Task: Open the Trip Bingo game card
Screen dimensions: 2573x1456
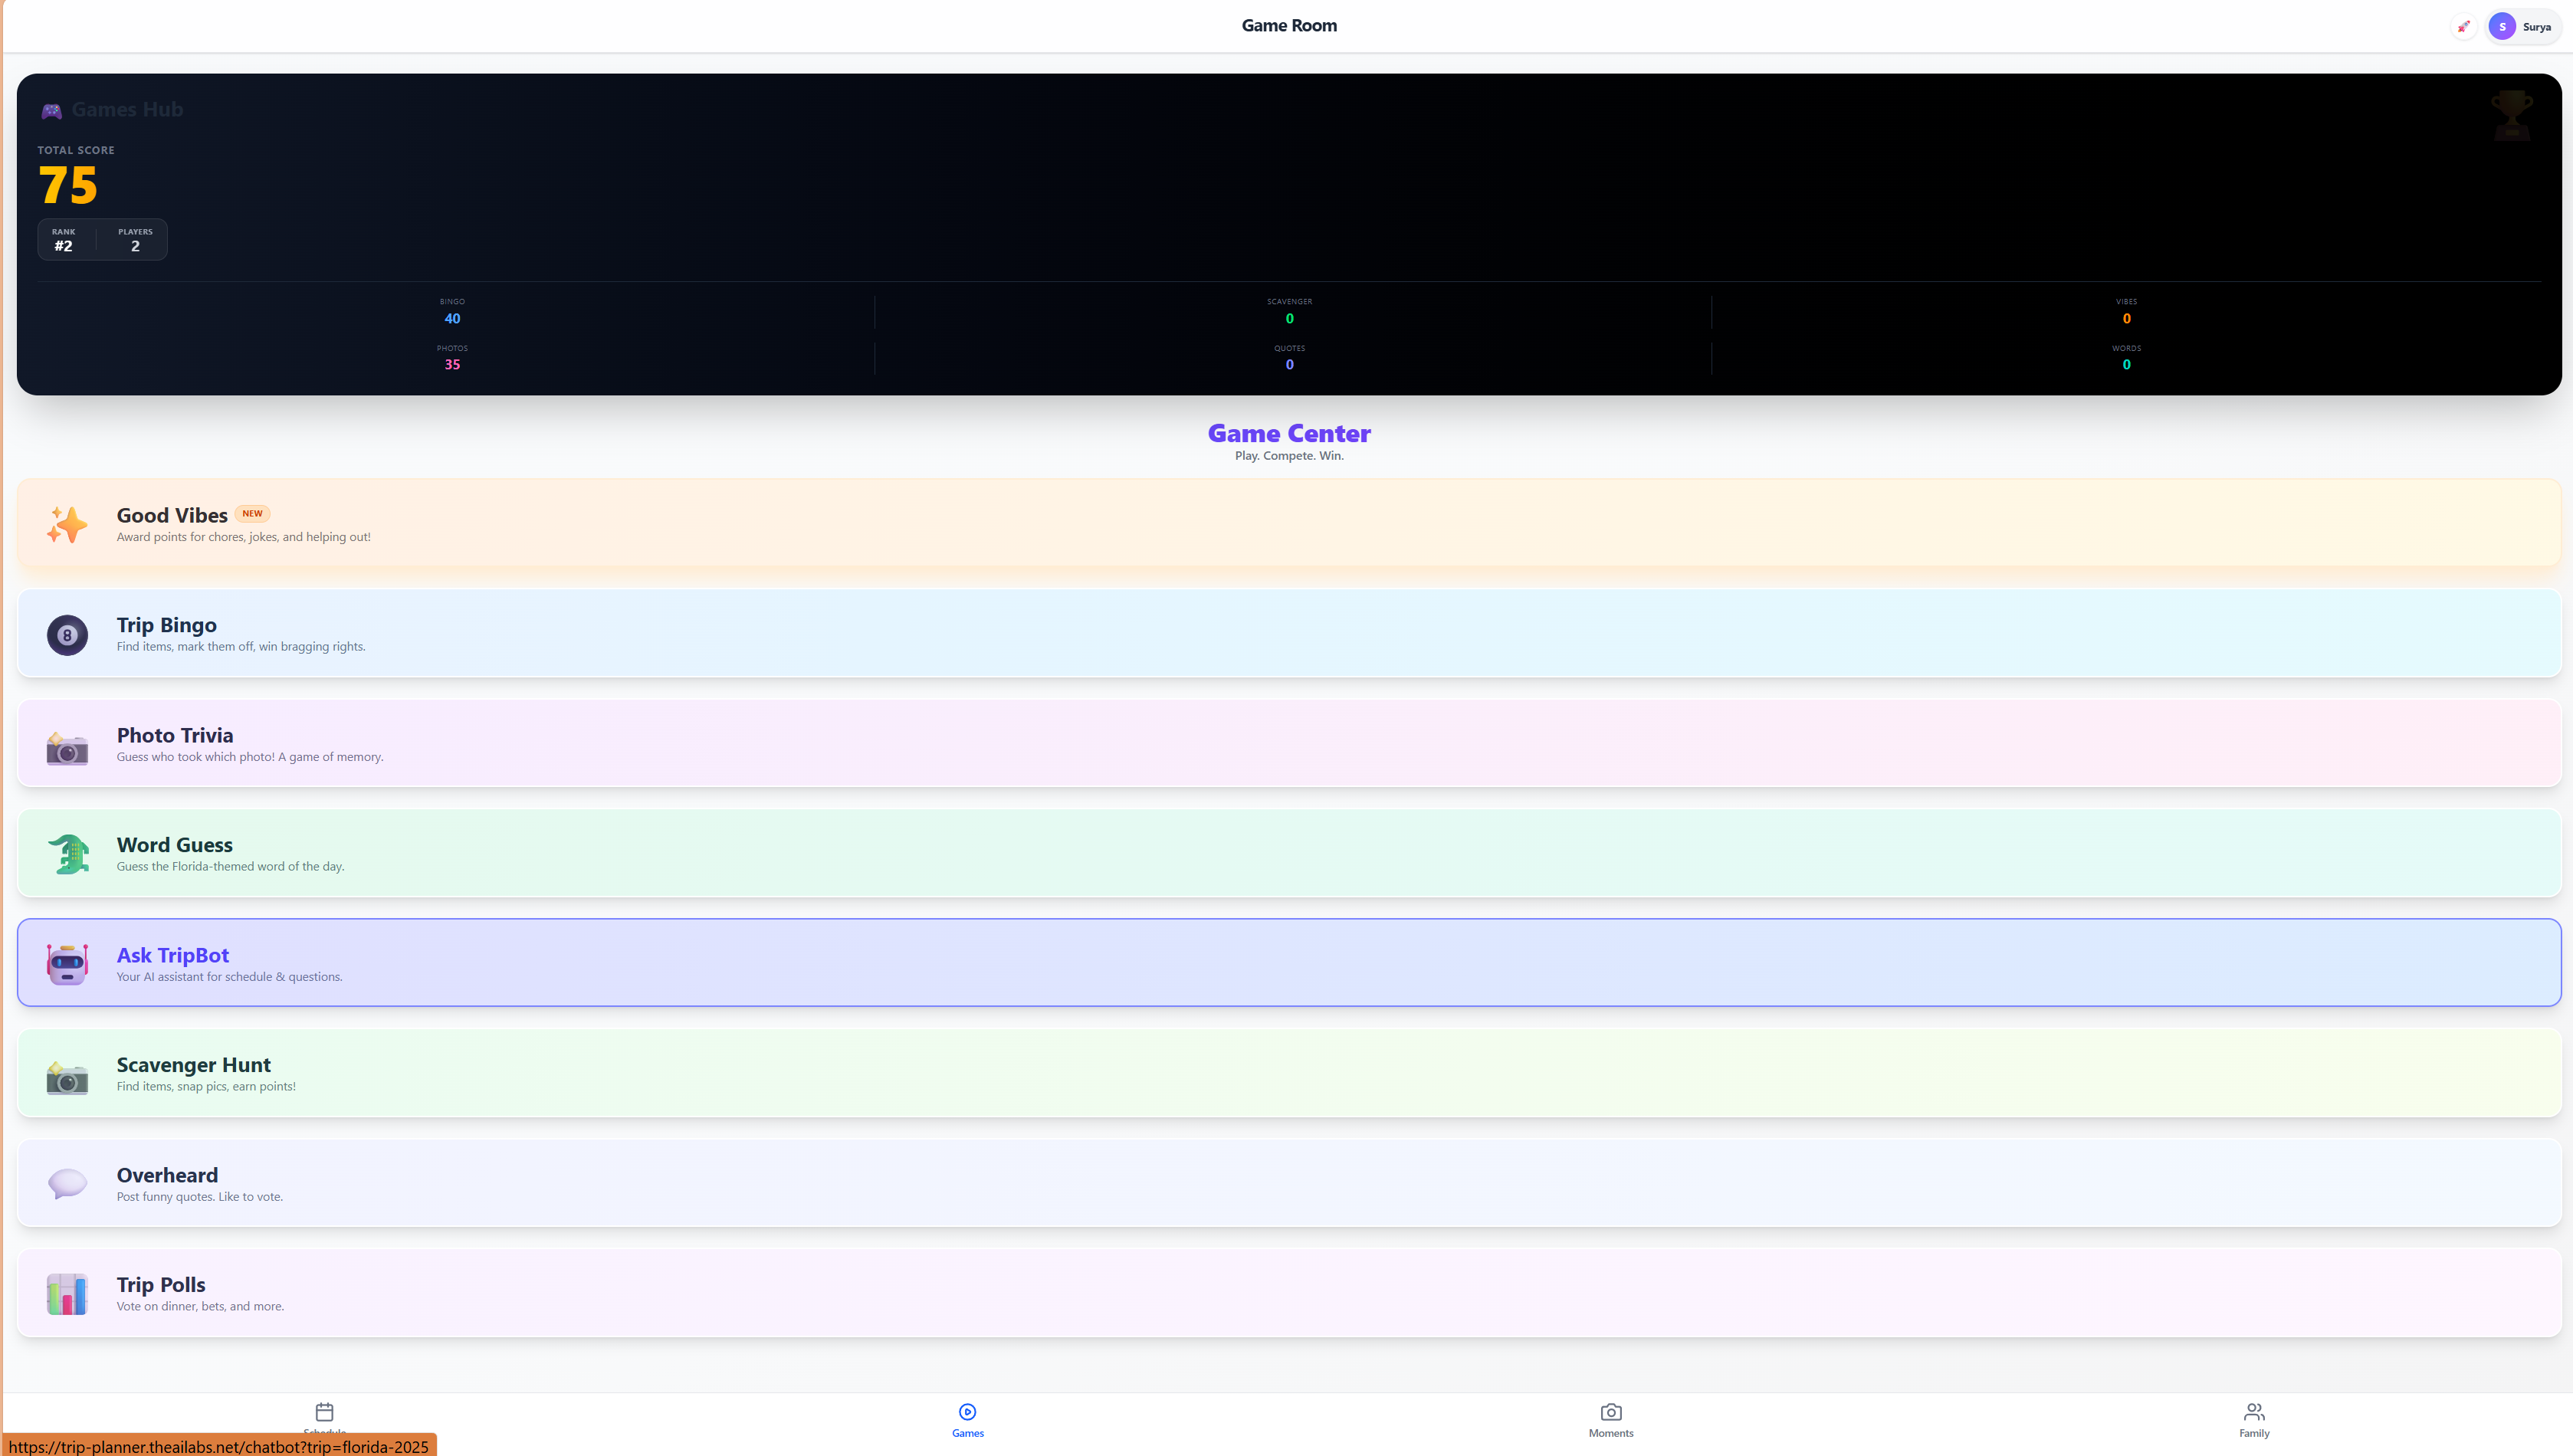Action: point(1286,633)
